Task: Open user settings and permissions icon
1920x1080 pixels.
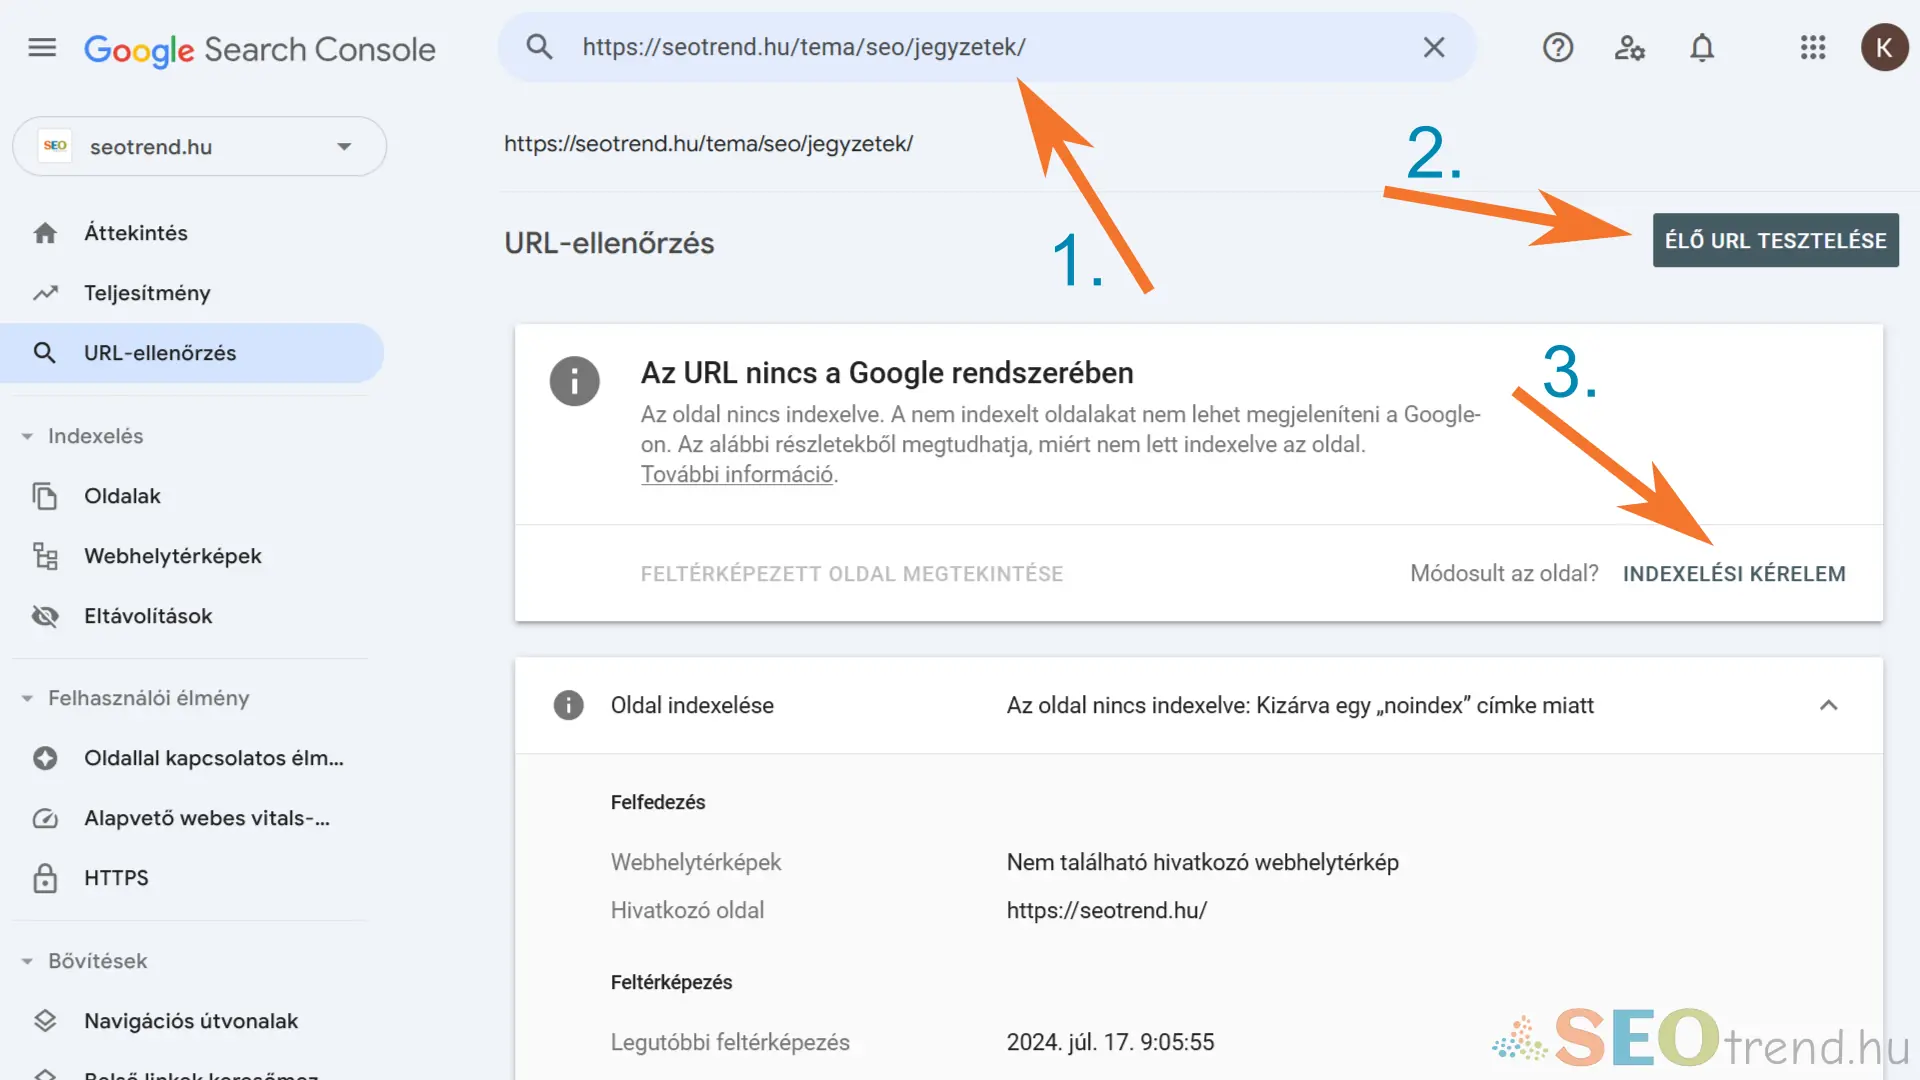Action: pos(1630,47)
